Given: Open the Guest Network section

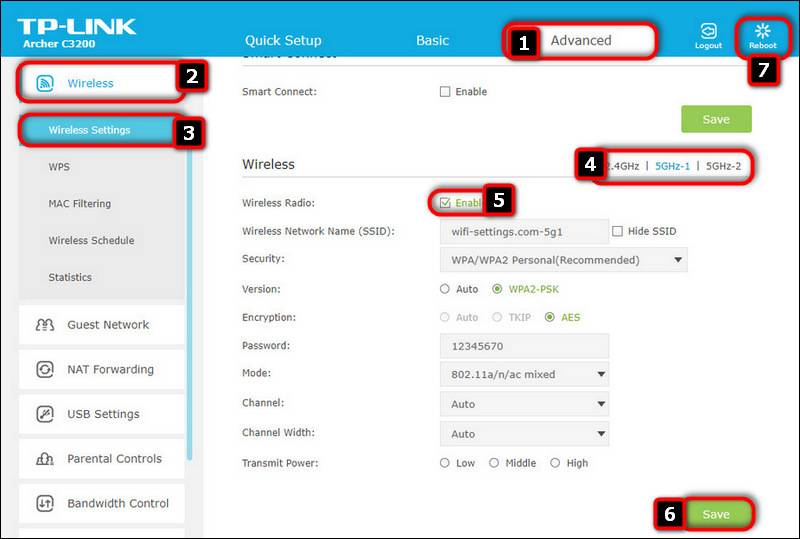Looking at the screenshot, I should tap(102, 325).
